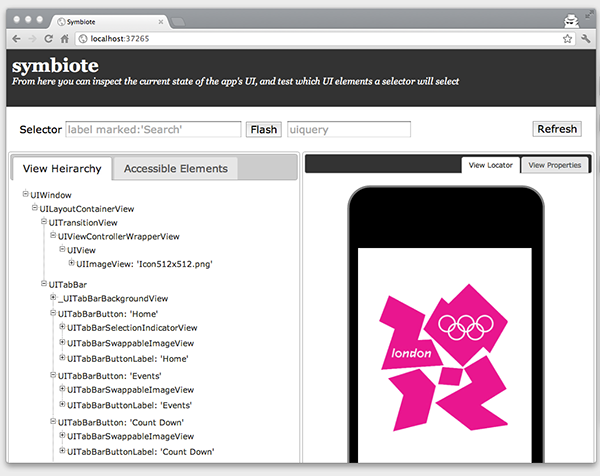Open the browser home icon
600x476 pixels.
(x=64, y=39)
